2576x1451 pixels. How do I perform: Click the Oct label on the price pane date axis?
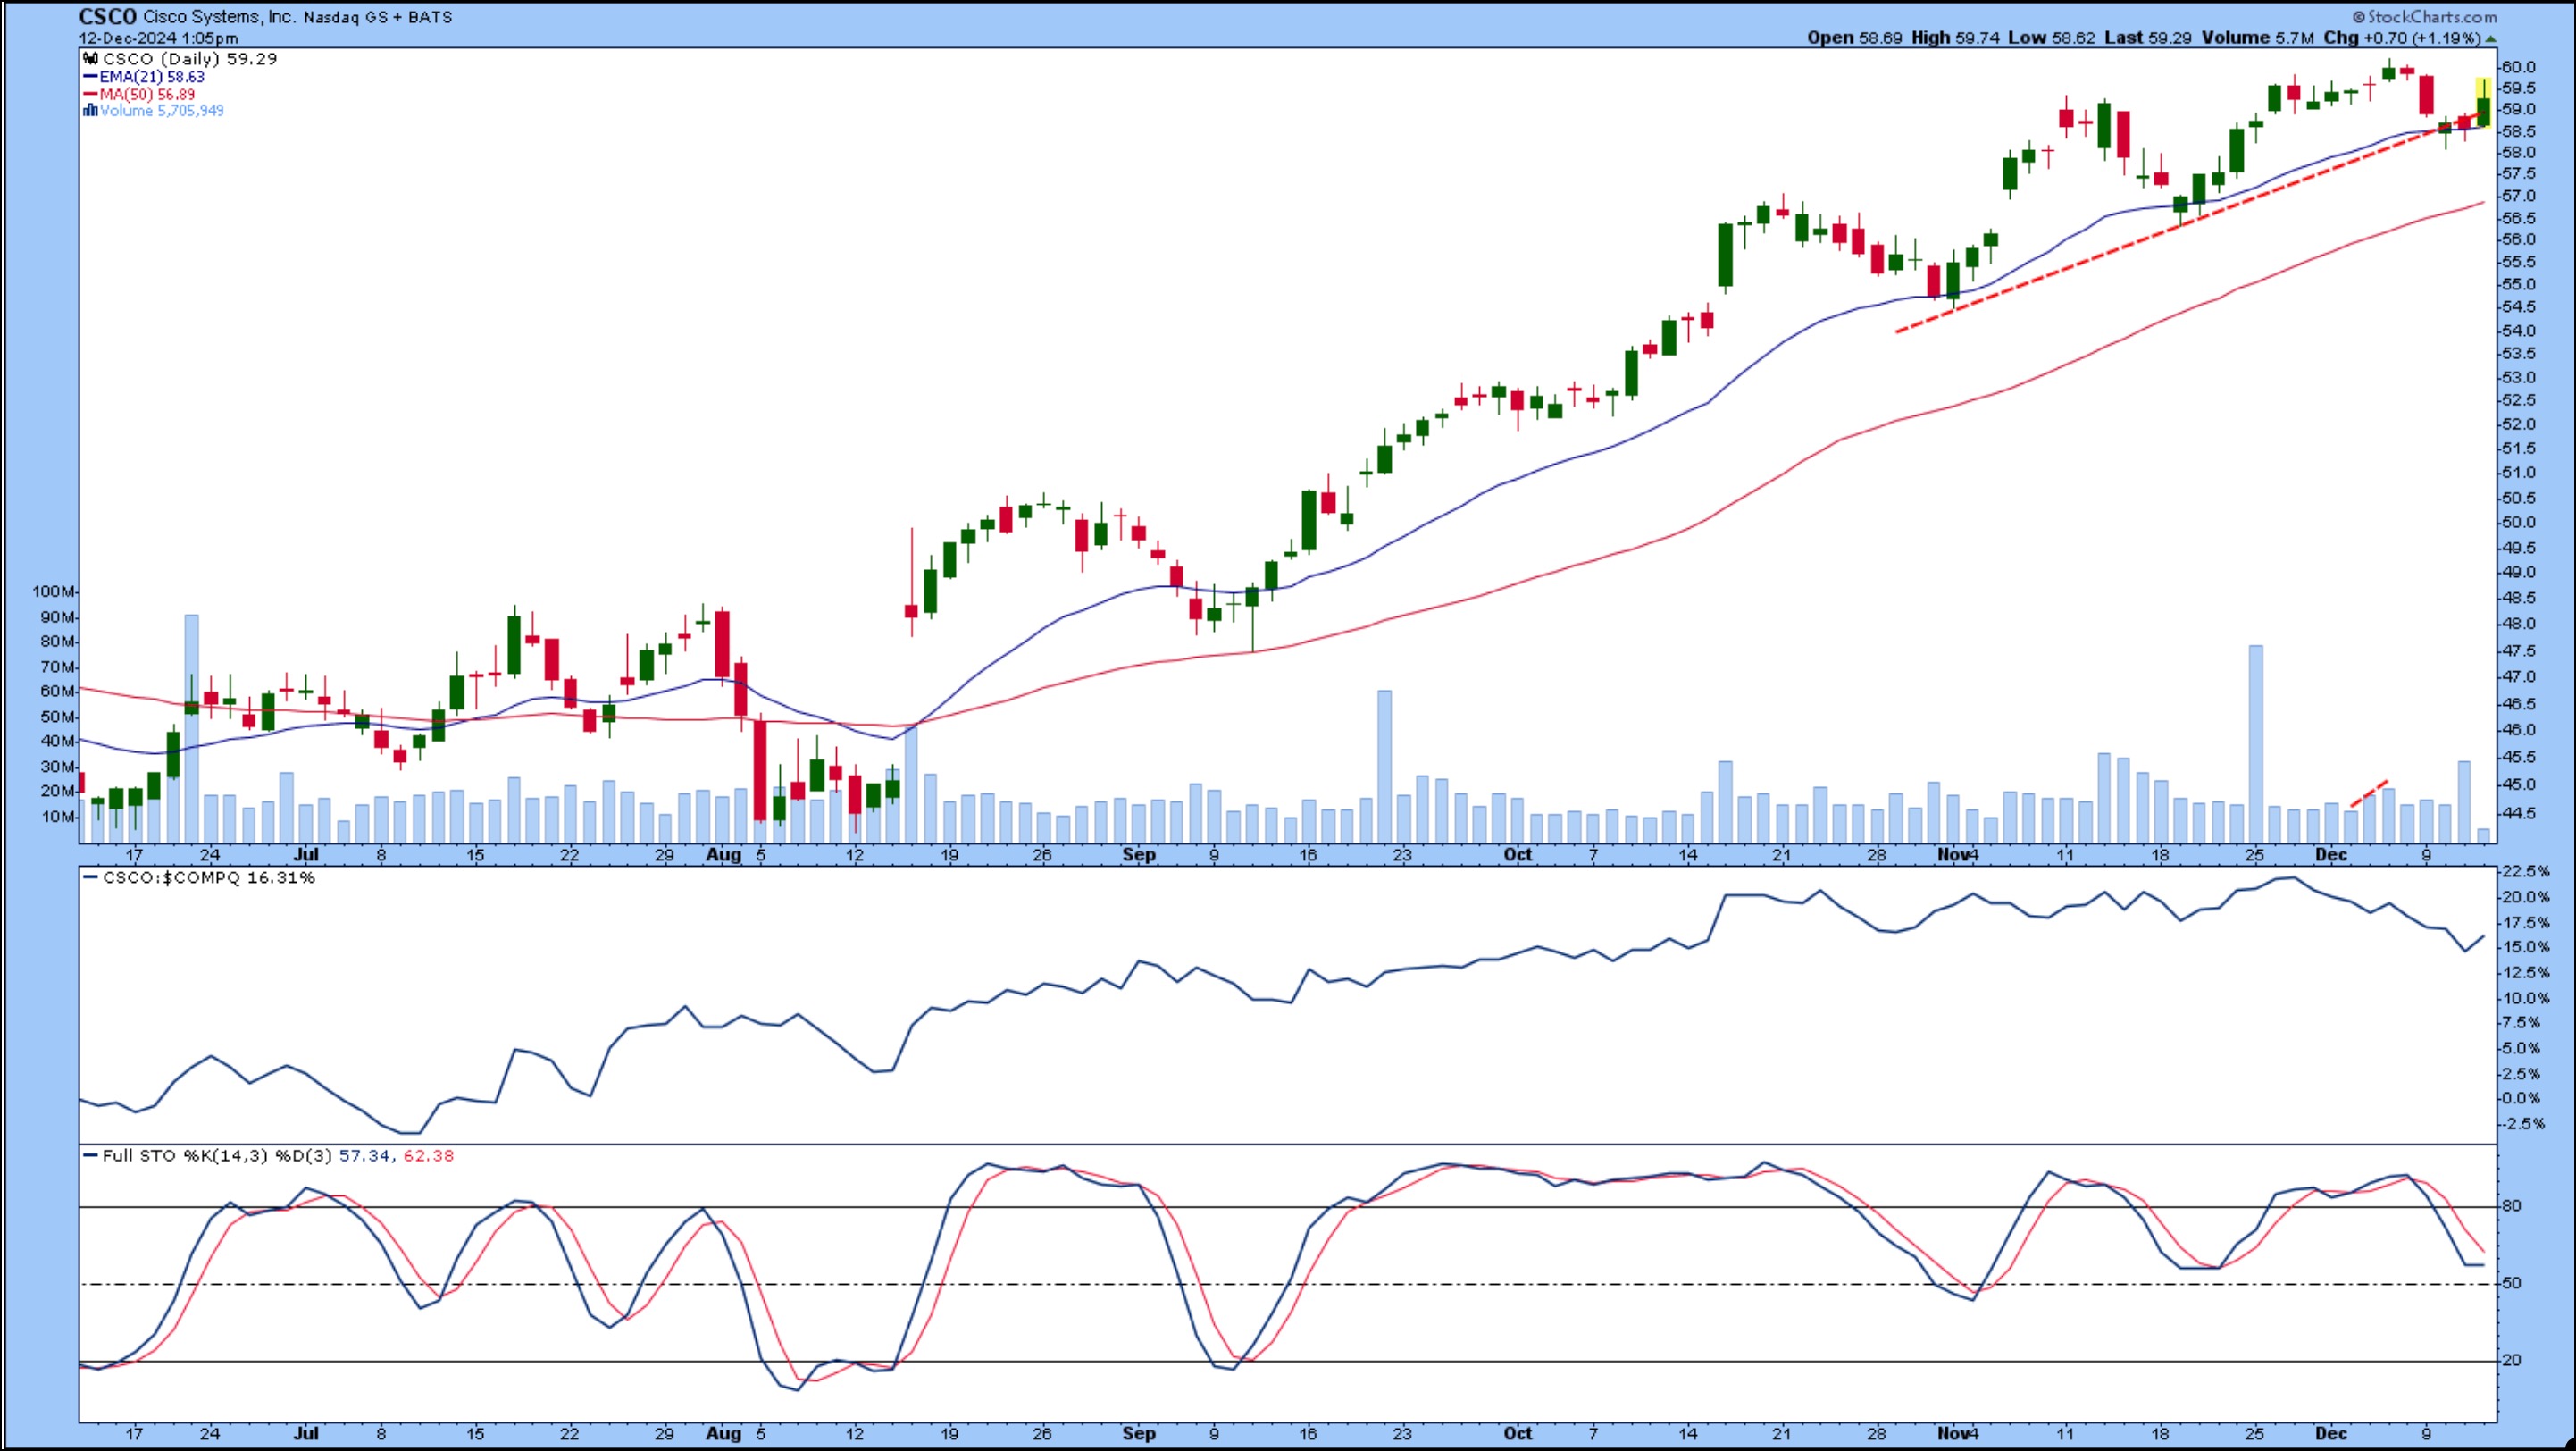(1518, 855)
